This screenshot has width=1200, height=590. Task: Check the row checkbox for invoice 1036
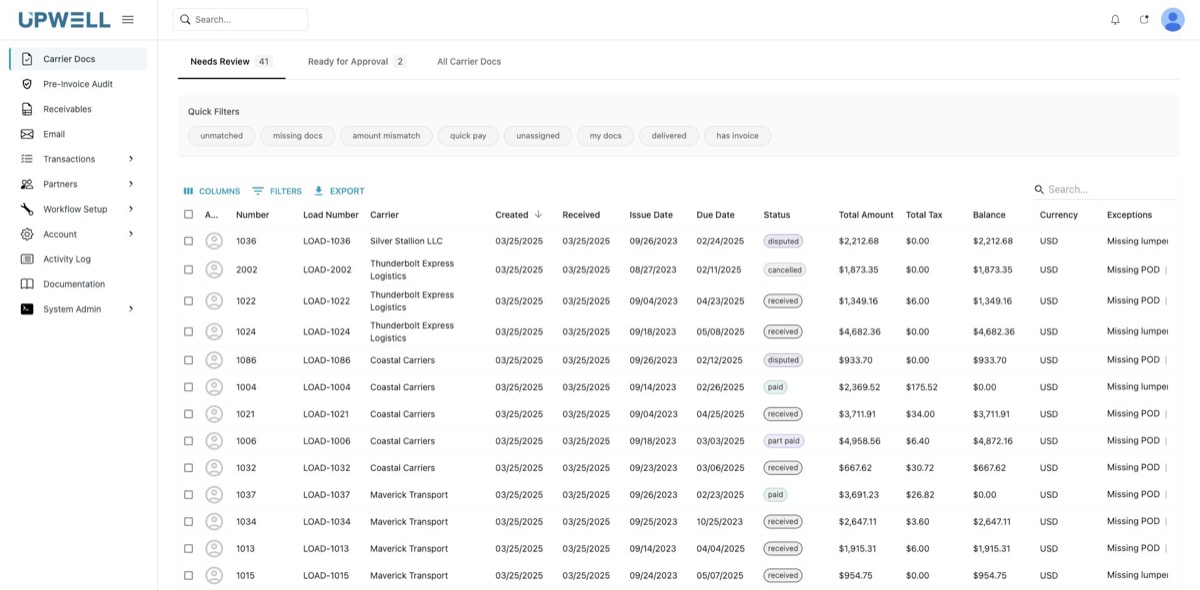coord(187,240)
